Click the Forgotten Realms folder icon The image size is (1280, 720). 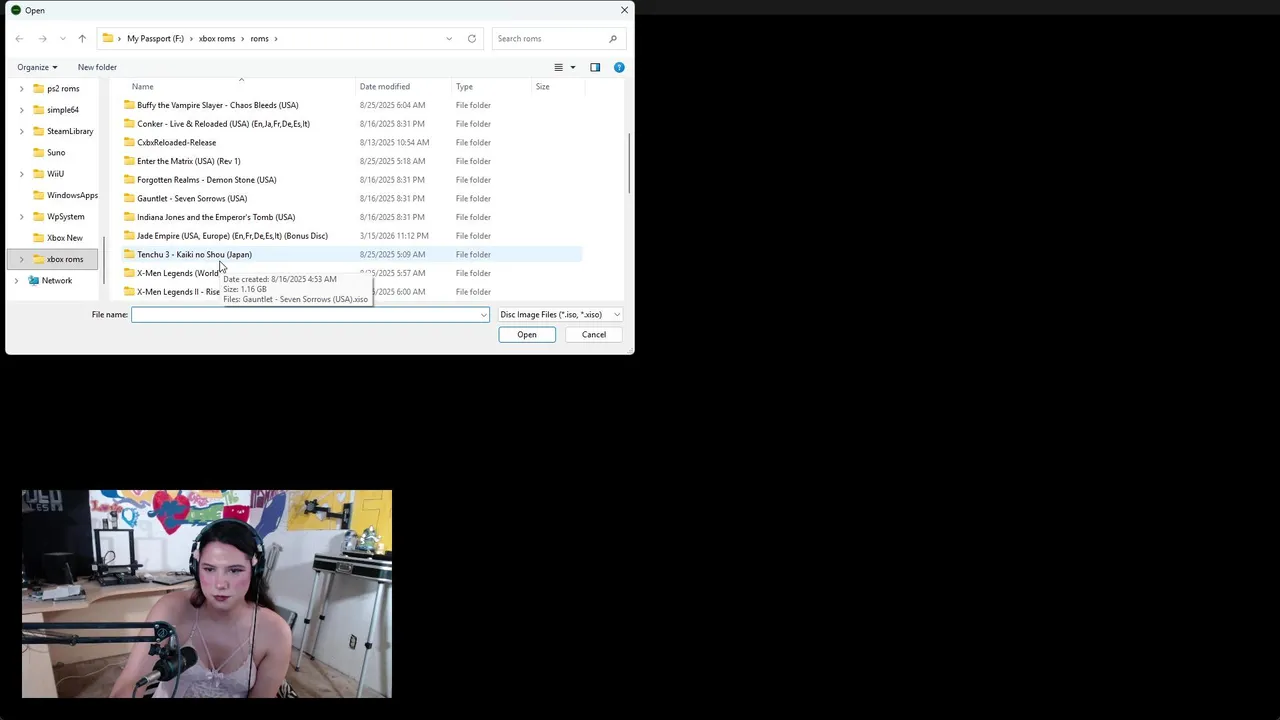click(x=129, y=180)
